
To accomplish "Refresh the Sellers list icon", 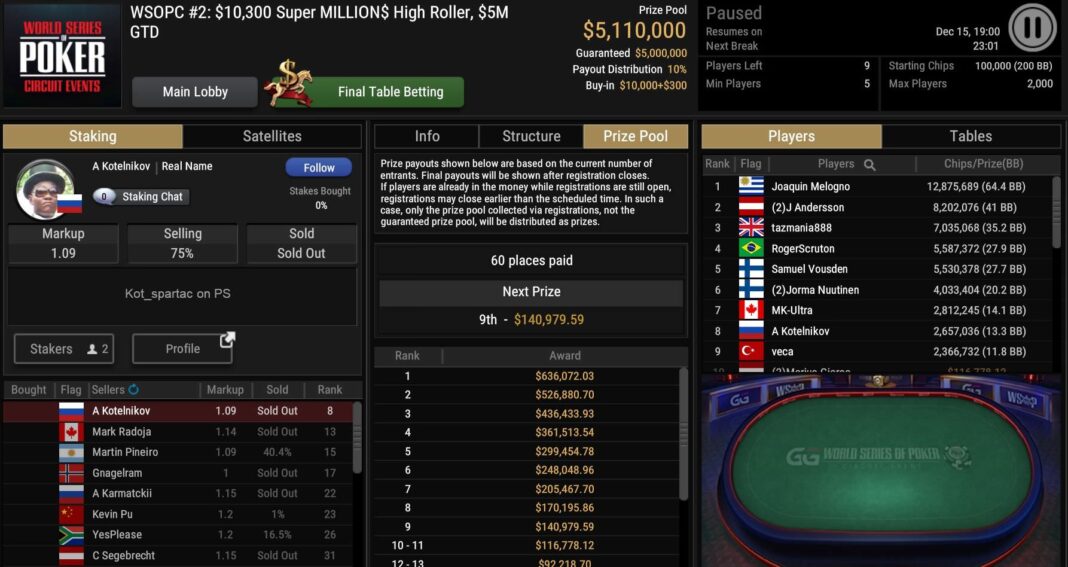I will click(x=134, y=389).
